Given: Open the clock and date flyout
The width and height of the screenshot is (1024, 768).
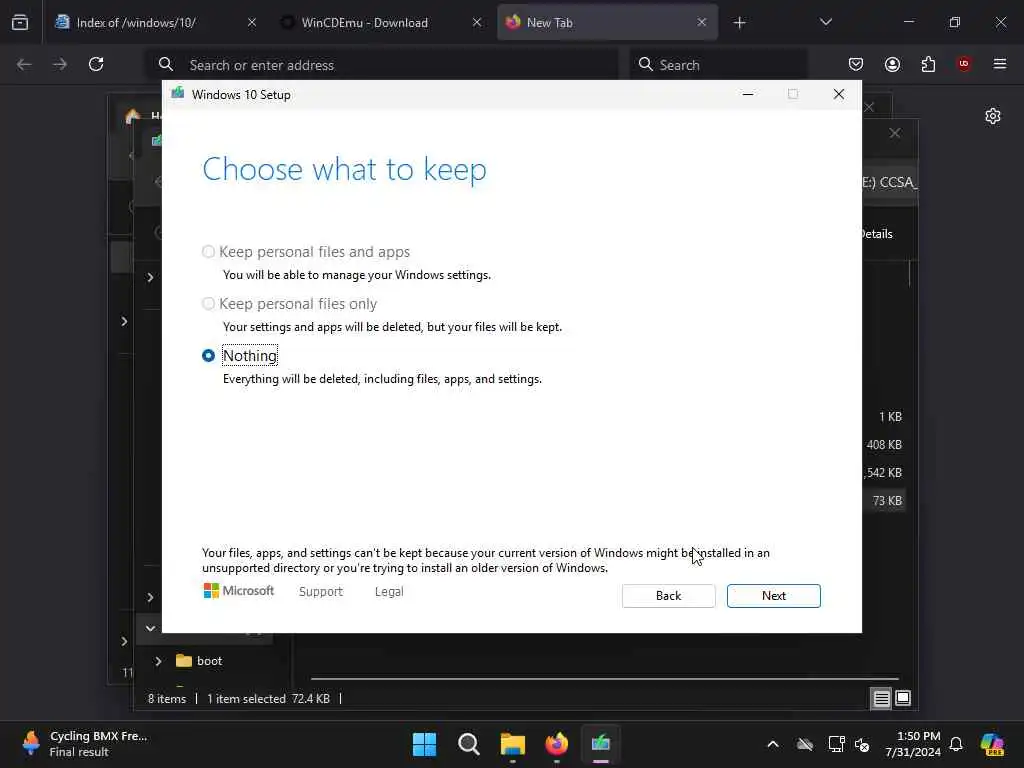Looking at the screenshot, I should 913,744.
